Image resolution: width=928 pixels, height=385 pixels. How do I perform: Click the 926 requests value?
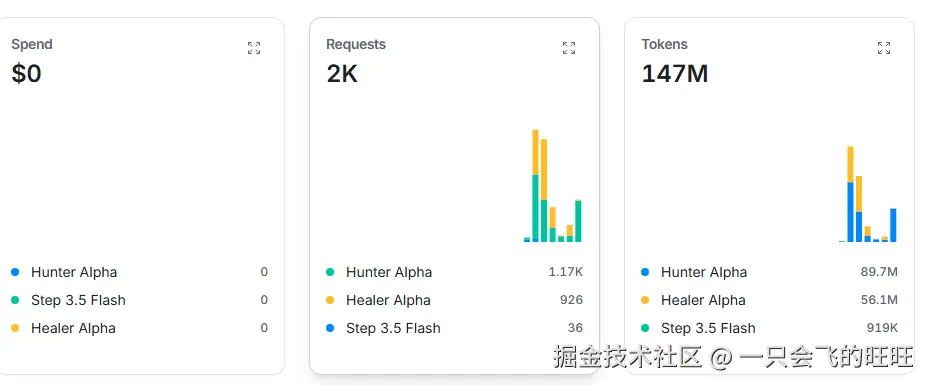[x=571, y=300]
